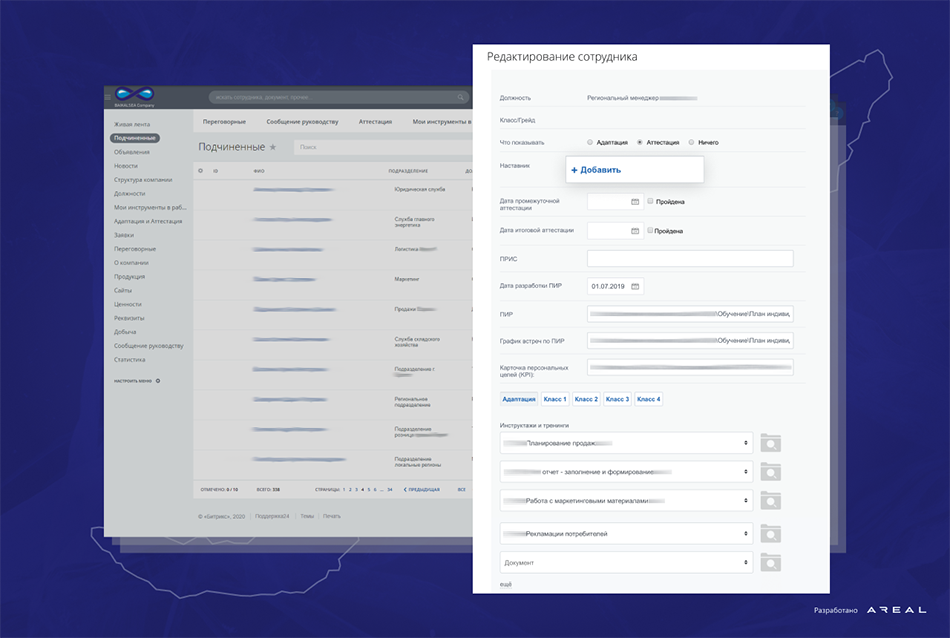Switch to the Класс 1 tab

554,399
